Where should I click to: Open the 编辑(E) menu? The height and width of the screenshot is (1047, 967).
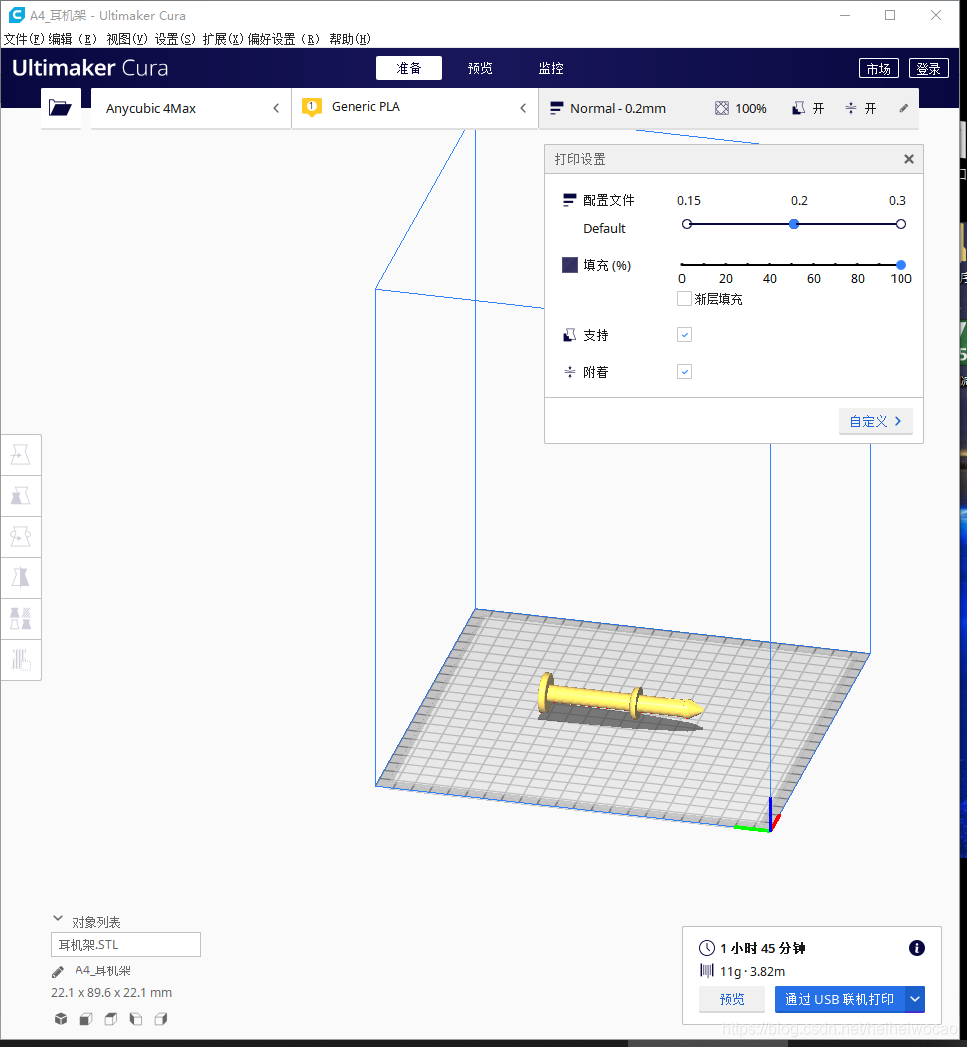(x=73, y=39)
